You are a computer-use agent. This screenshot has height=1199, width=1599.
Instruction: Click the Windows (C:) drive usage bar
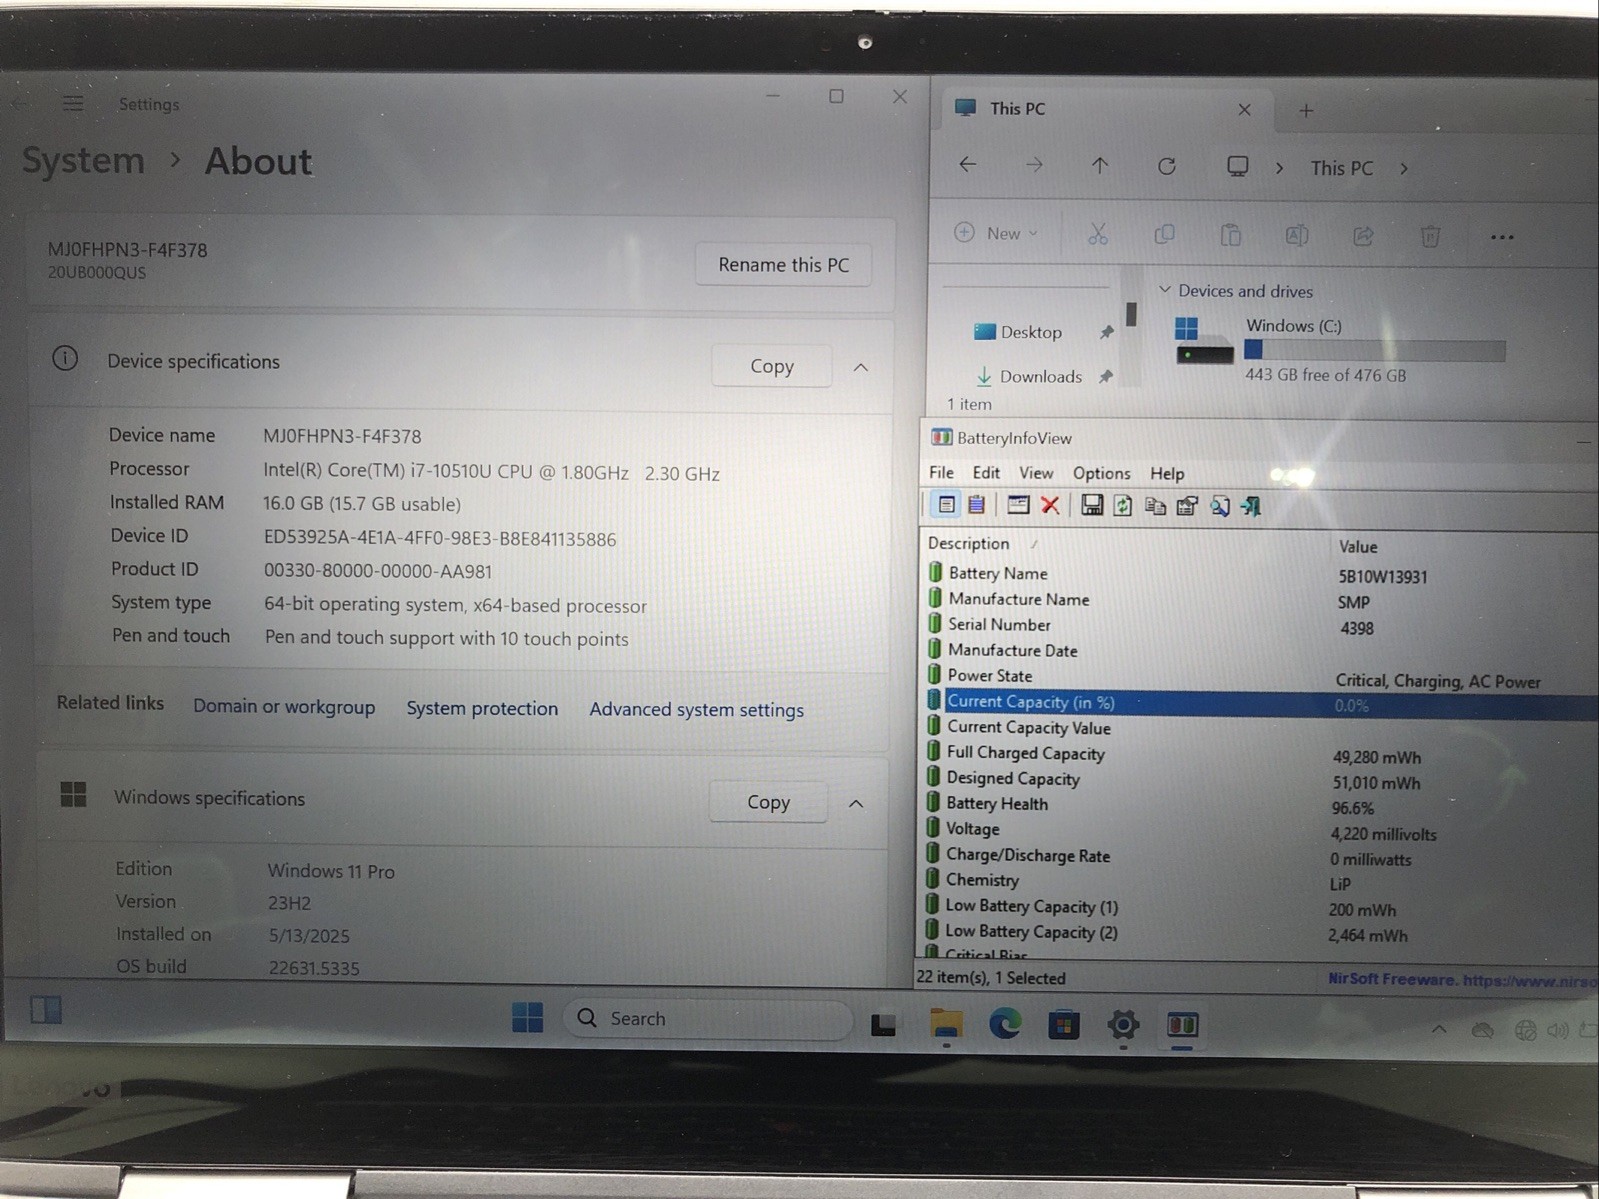(x=1374, y=350)
